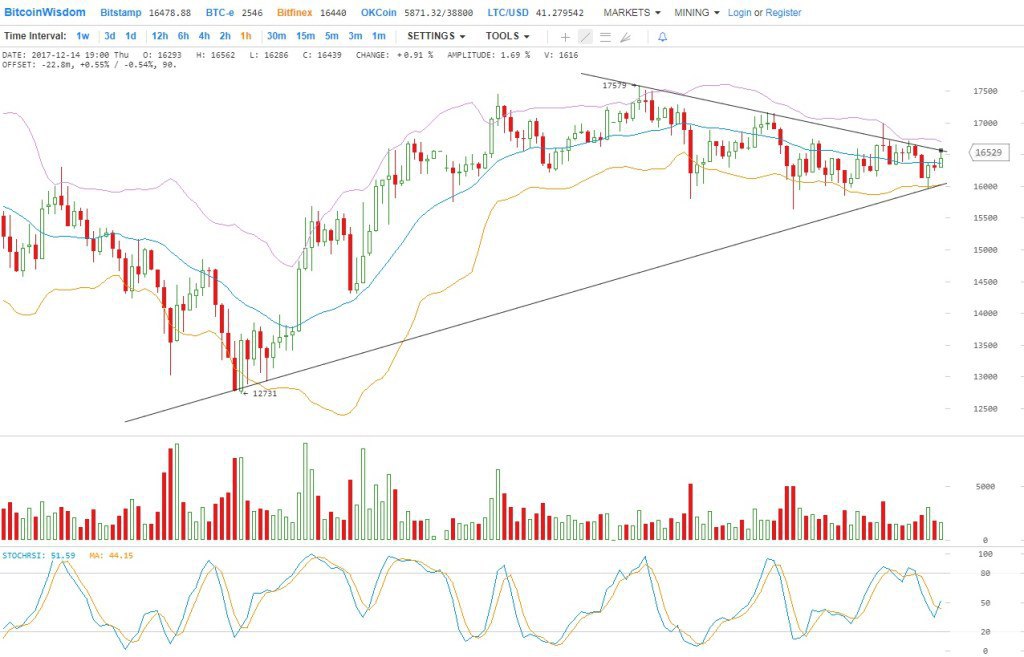
Task: Switch to the 1d time interval
Action: click(x=131, y=36)
